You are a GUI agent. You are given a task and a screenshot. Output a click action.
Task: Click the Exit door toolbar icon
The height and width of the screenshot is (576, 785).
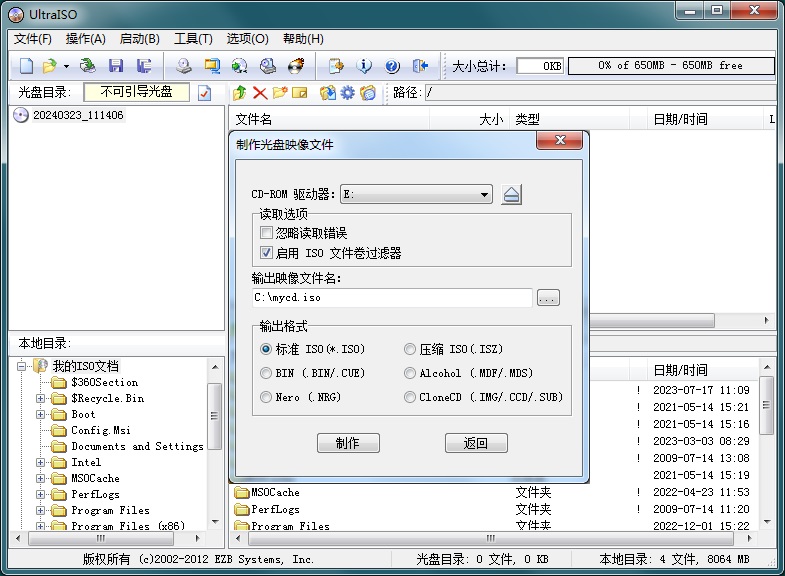pyautogui.click(x=420, y=66)
